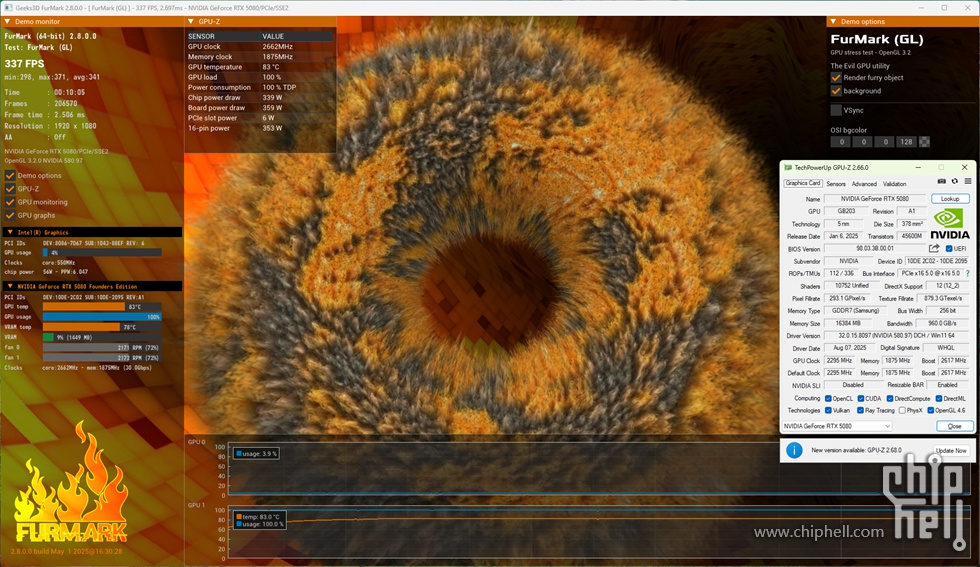Click the Update Now button
The image size is (980, 567).
(951, 450)
